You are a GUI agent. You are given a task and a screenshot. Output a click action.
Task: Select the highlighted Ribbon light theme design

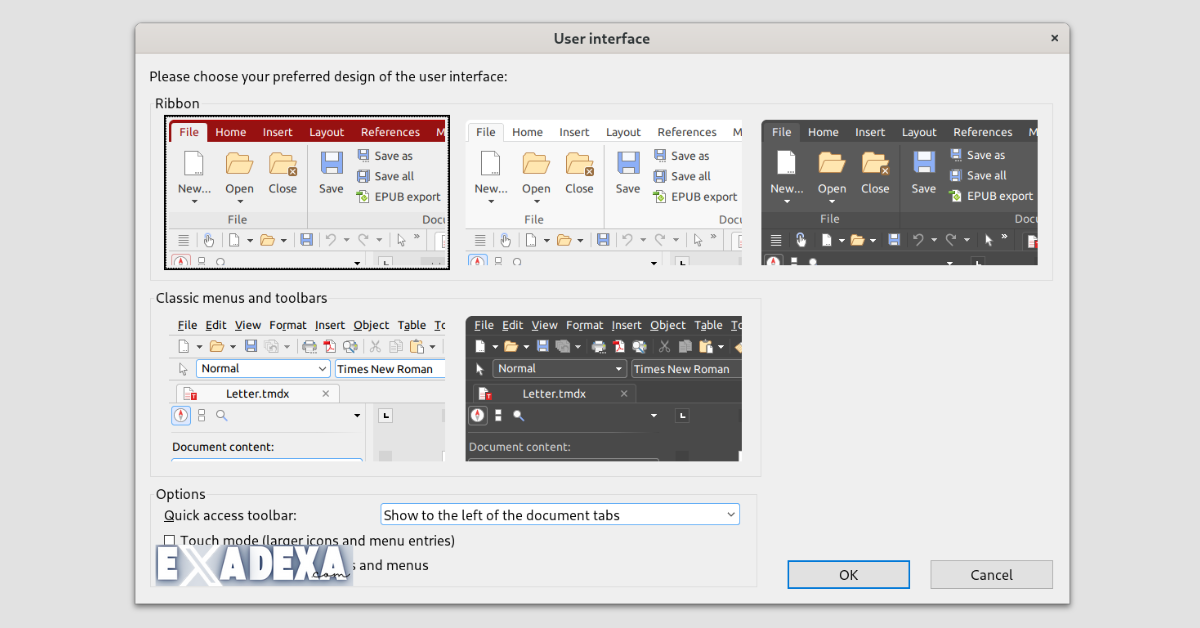coord(306,192)
